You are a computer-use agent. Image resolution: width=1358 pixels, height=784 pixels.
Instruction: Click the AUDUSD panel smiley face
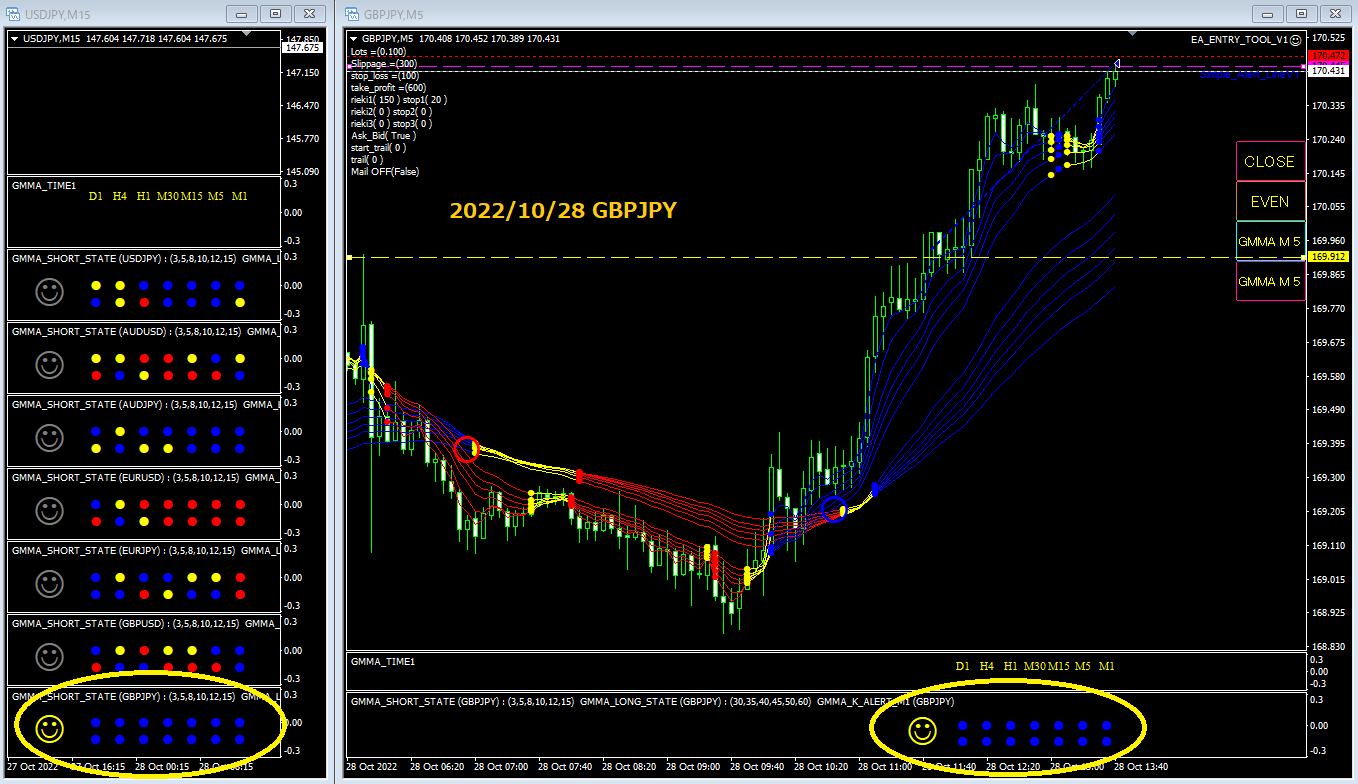click(x=49, y=365)
